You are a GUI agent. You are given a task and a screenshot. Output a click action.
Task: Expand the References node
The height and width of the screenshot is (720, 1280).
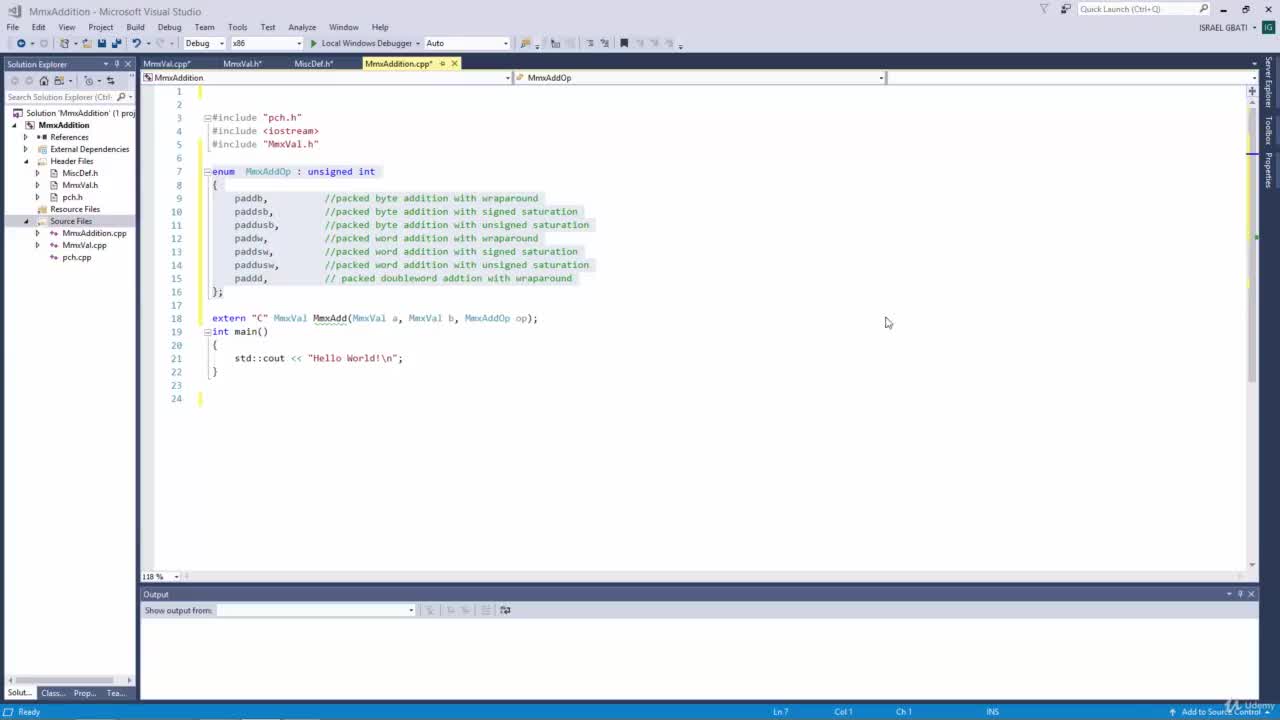coord(26,137)
